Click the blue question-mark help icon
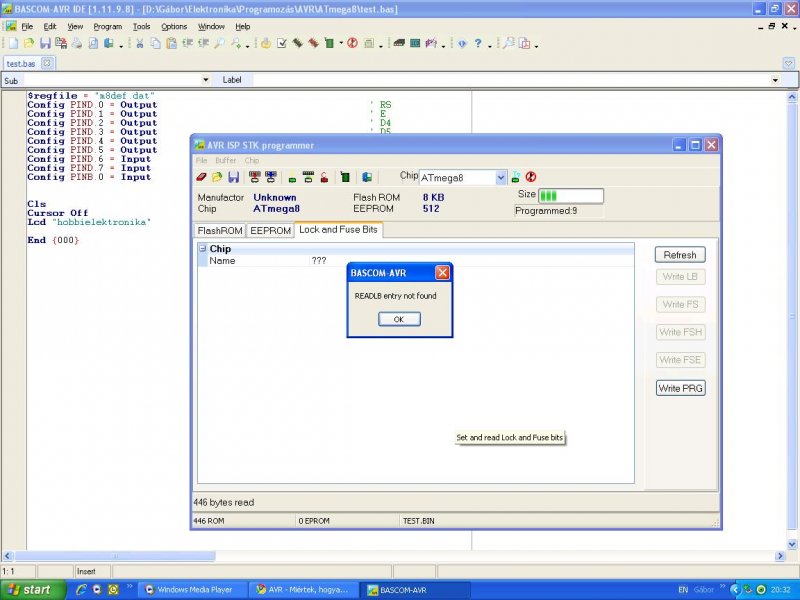This screenshot has height=600, width=800. (x=478, y=43)
